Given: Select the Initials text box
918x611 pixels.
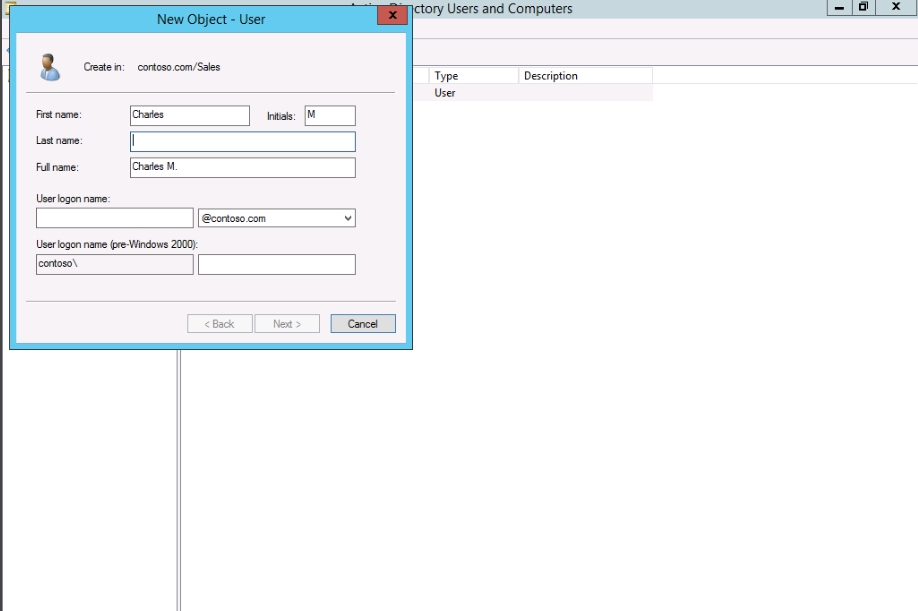Looking at the screenshot, I should [329, 115].
